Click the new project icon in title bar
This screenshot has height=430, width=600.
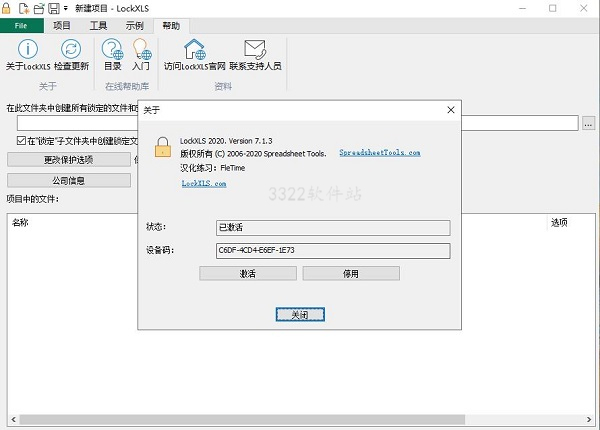(x=24, y=8)
